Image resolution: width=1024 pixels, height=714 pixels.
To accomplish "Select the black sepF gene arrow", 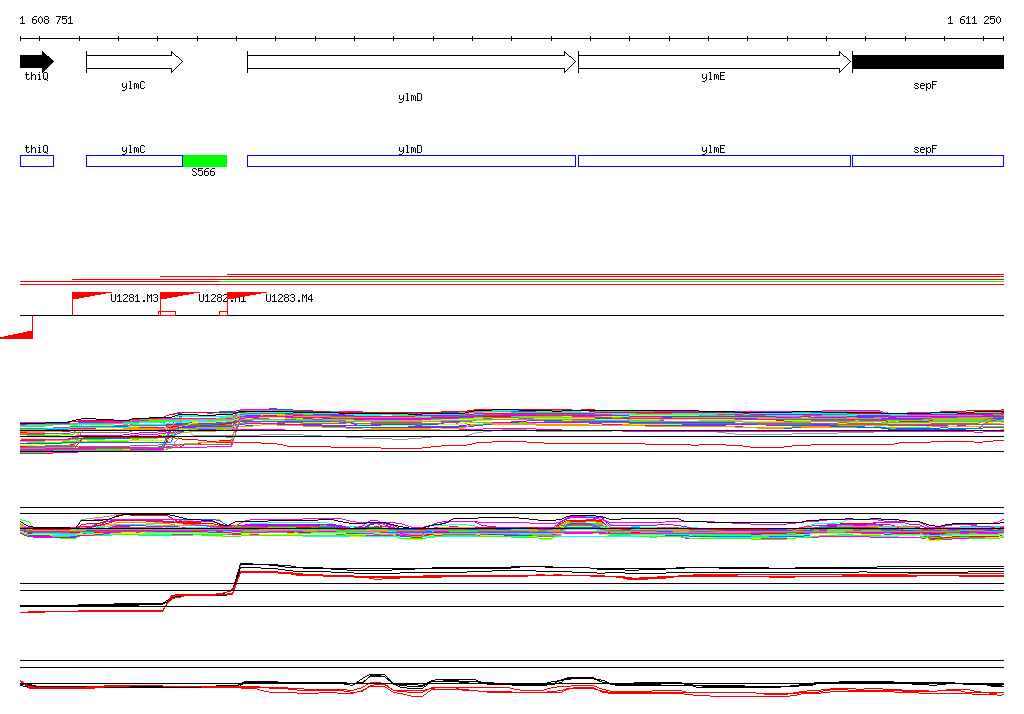I will pos(927,62).
